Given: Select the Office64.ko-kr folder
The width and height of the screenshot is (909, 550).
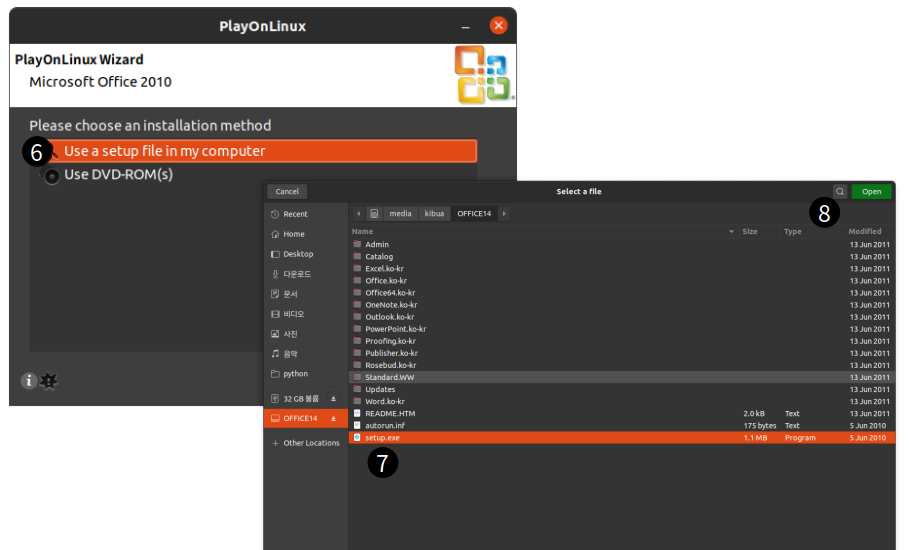Looking at the screenshot, I should (621, 293).
